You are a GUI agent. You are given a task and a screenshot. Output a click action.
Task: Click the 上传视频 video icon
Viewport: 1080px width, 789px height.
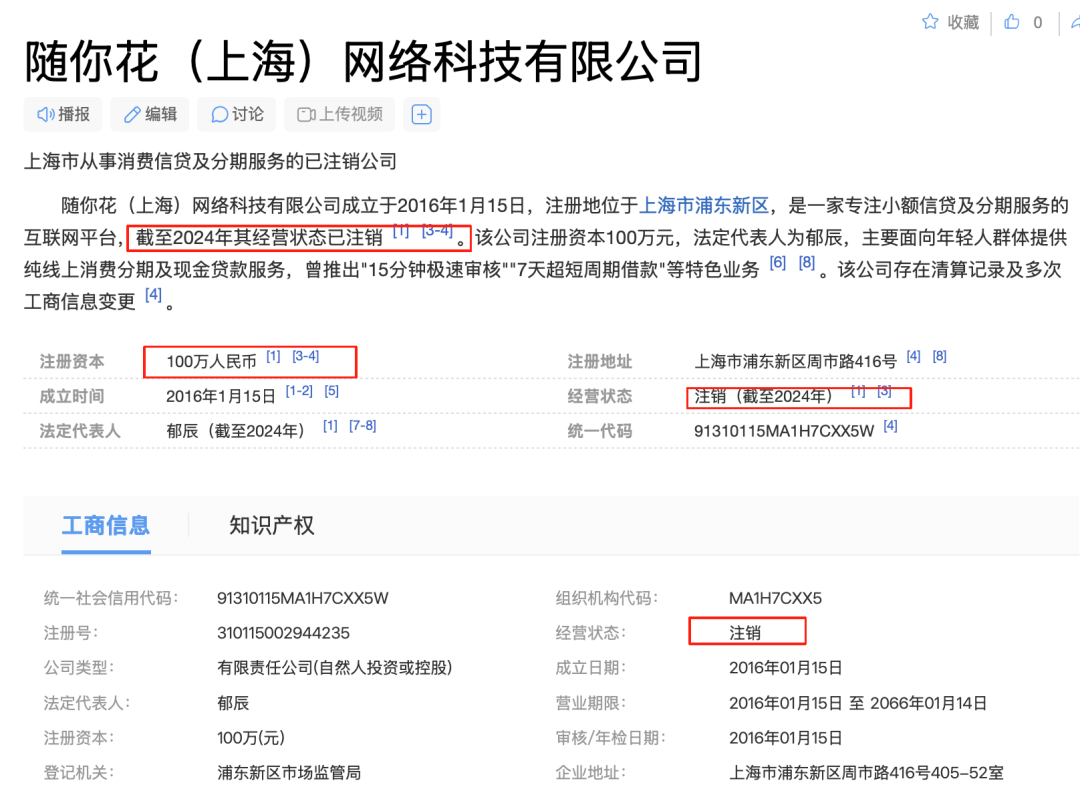[x=306, y=115]
